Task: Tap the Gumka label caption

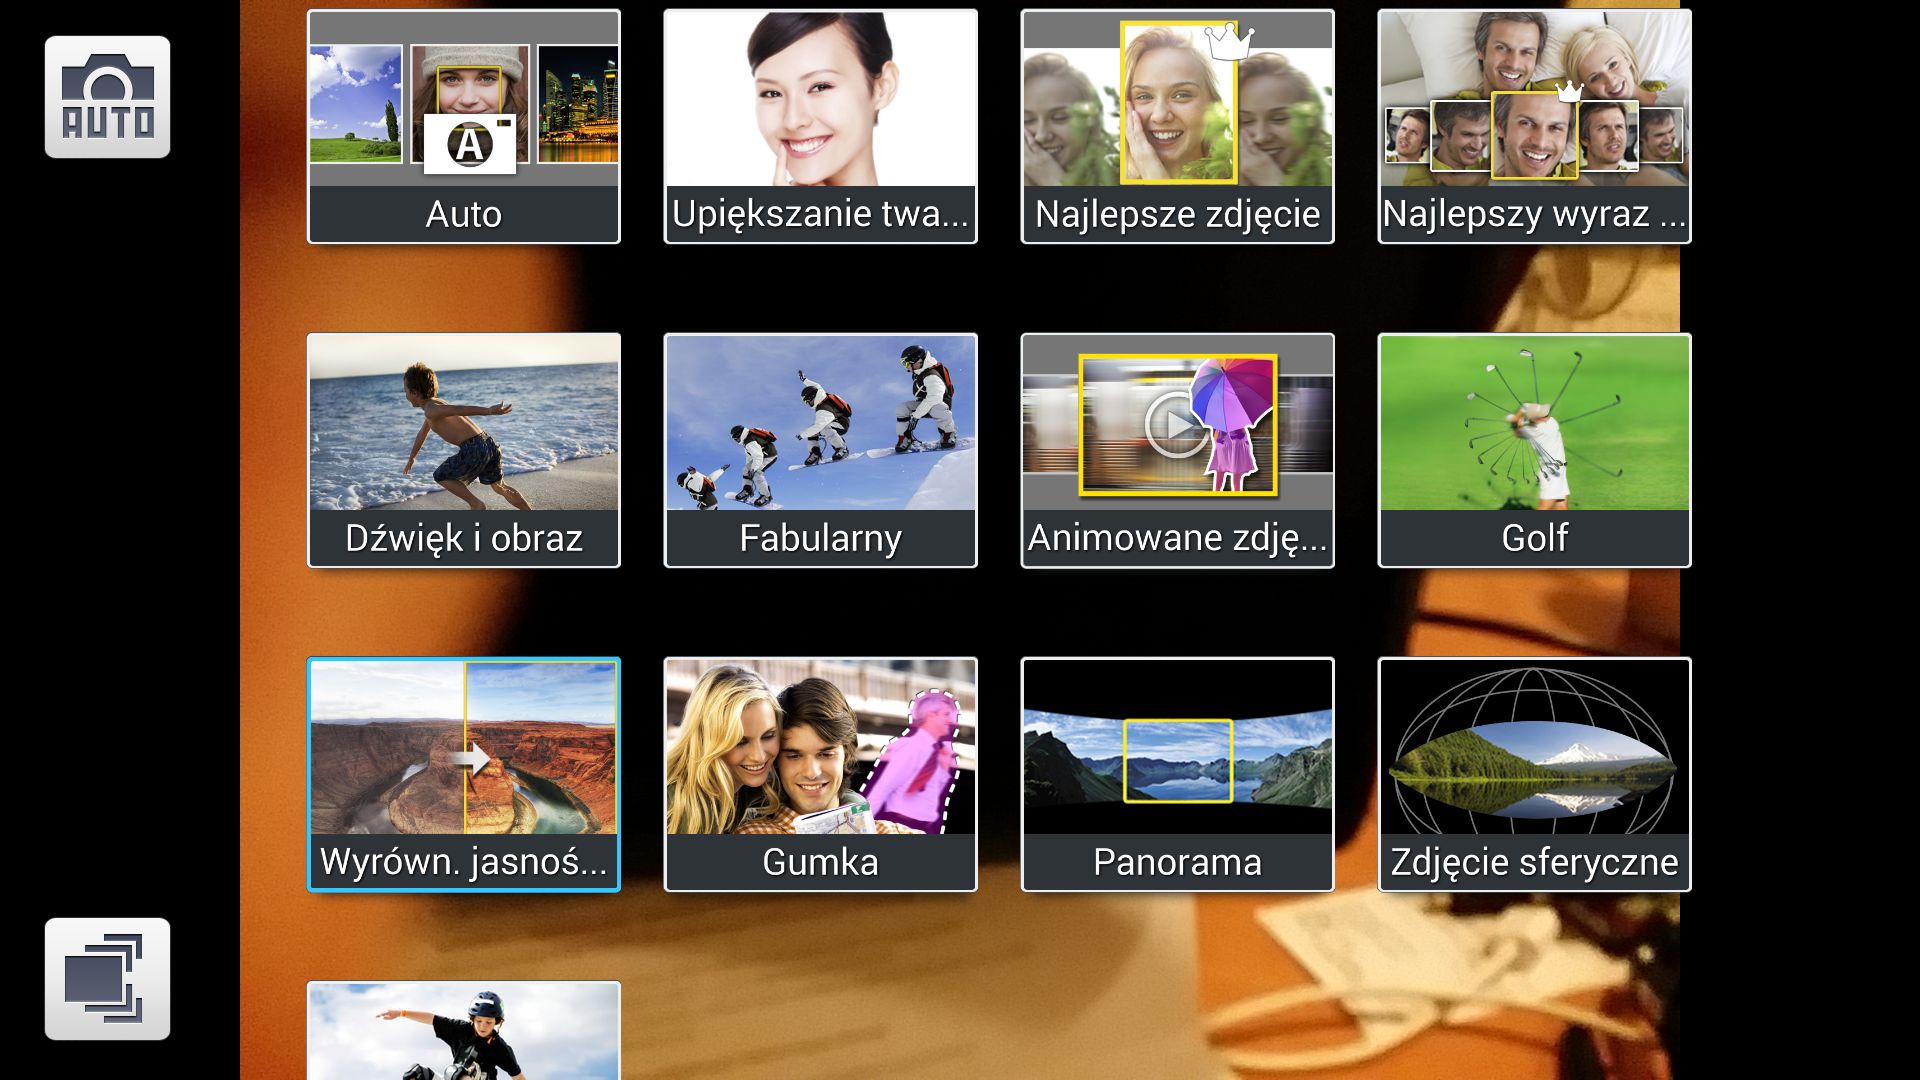Action: [x=820, y=862]
